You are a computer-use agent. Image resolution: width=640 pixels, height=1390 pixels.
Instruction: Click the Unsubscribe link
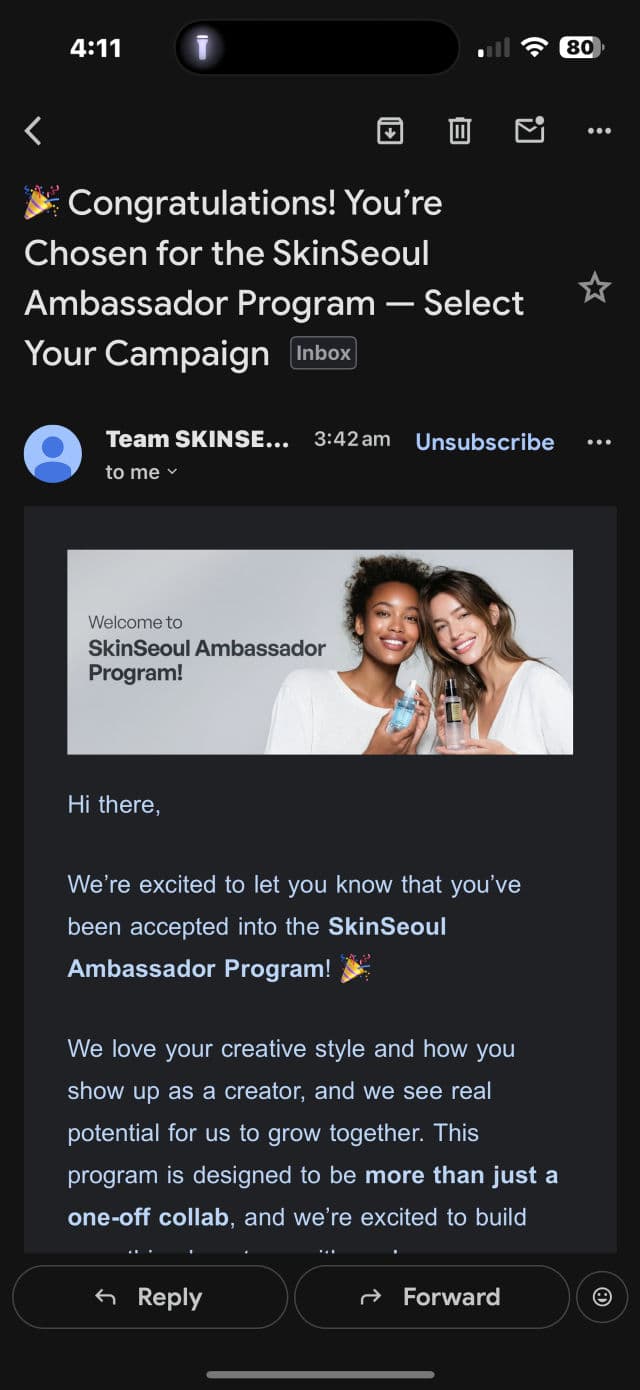[x=485, y=442]
